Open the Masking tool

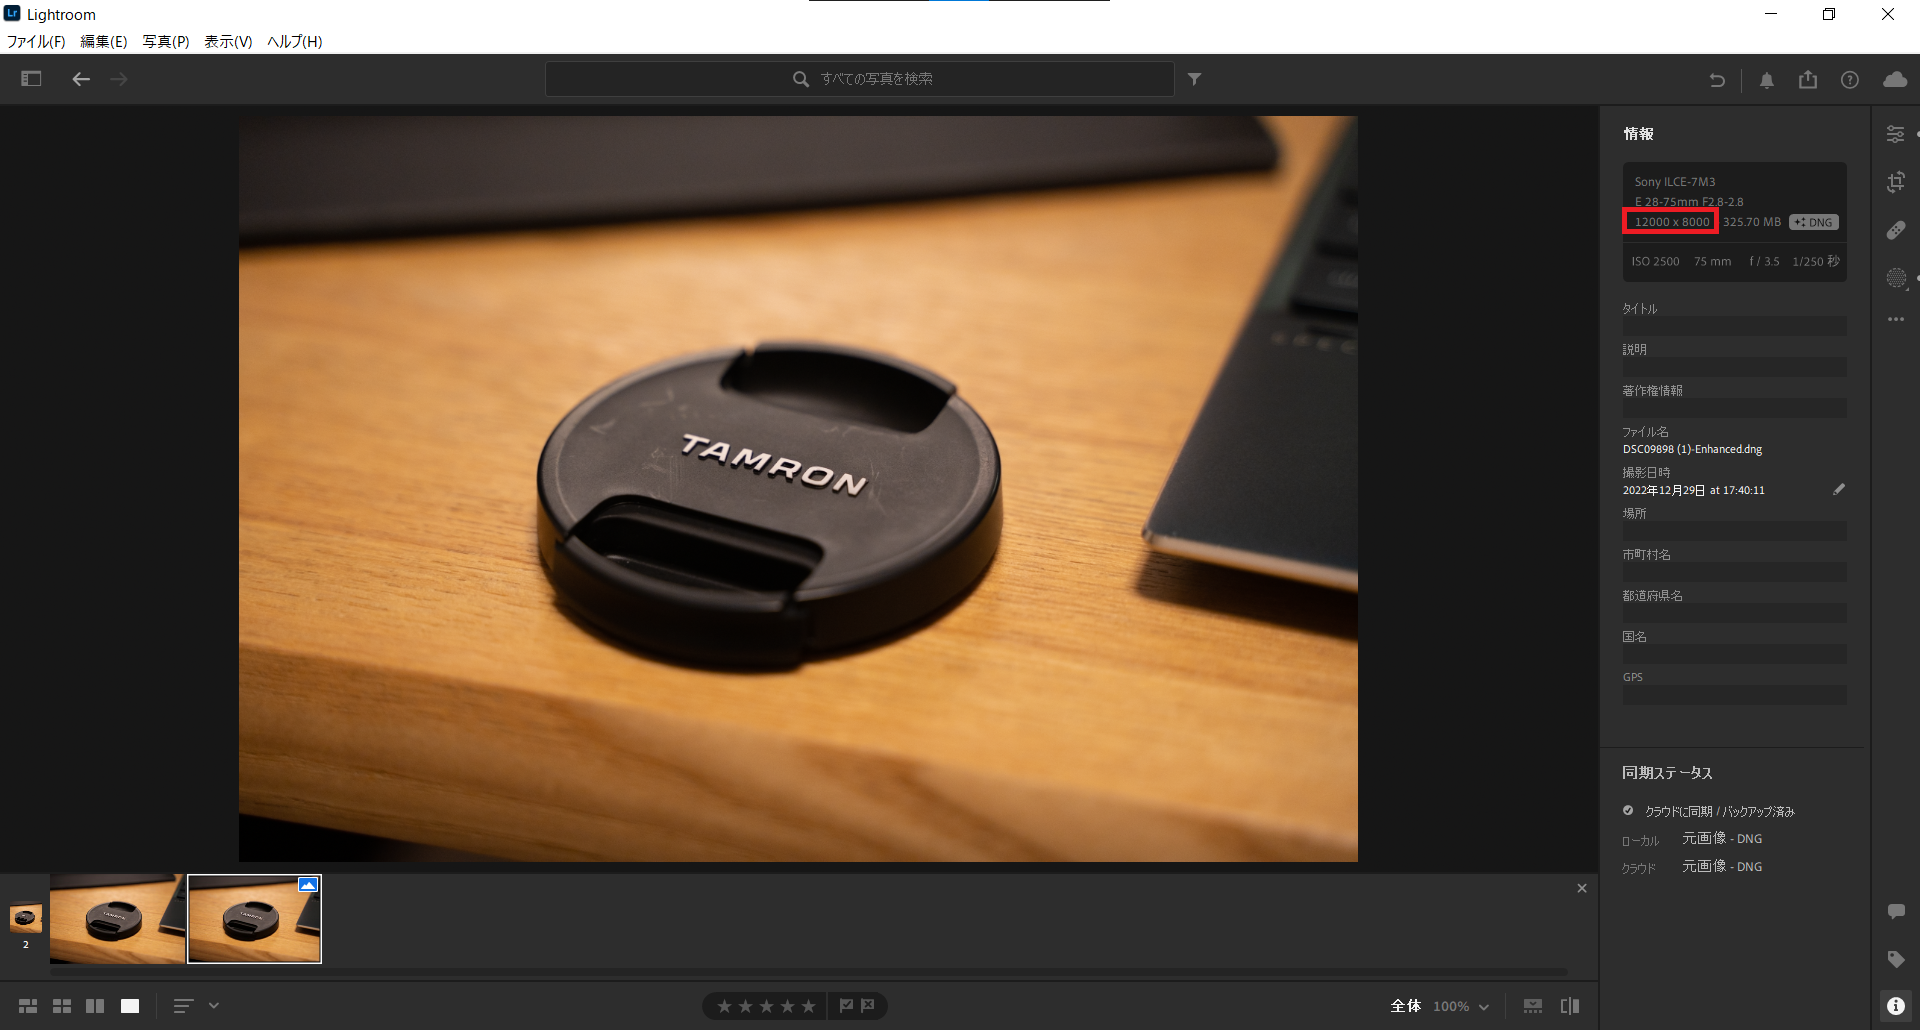pyautogui.click(x=1895, y=278)
